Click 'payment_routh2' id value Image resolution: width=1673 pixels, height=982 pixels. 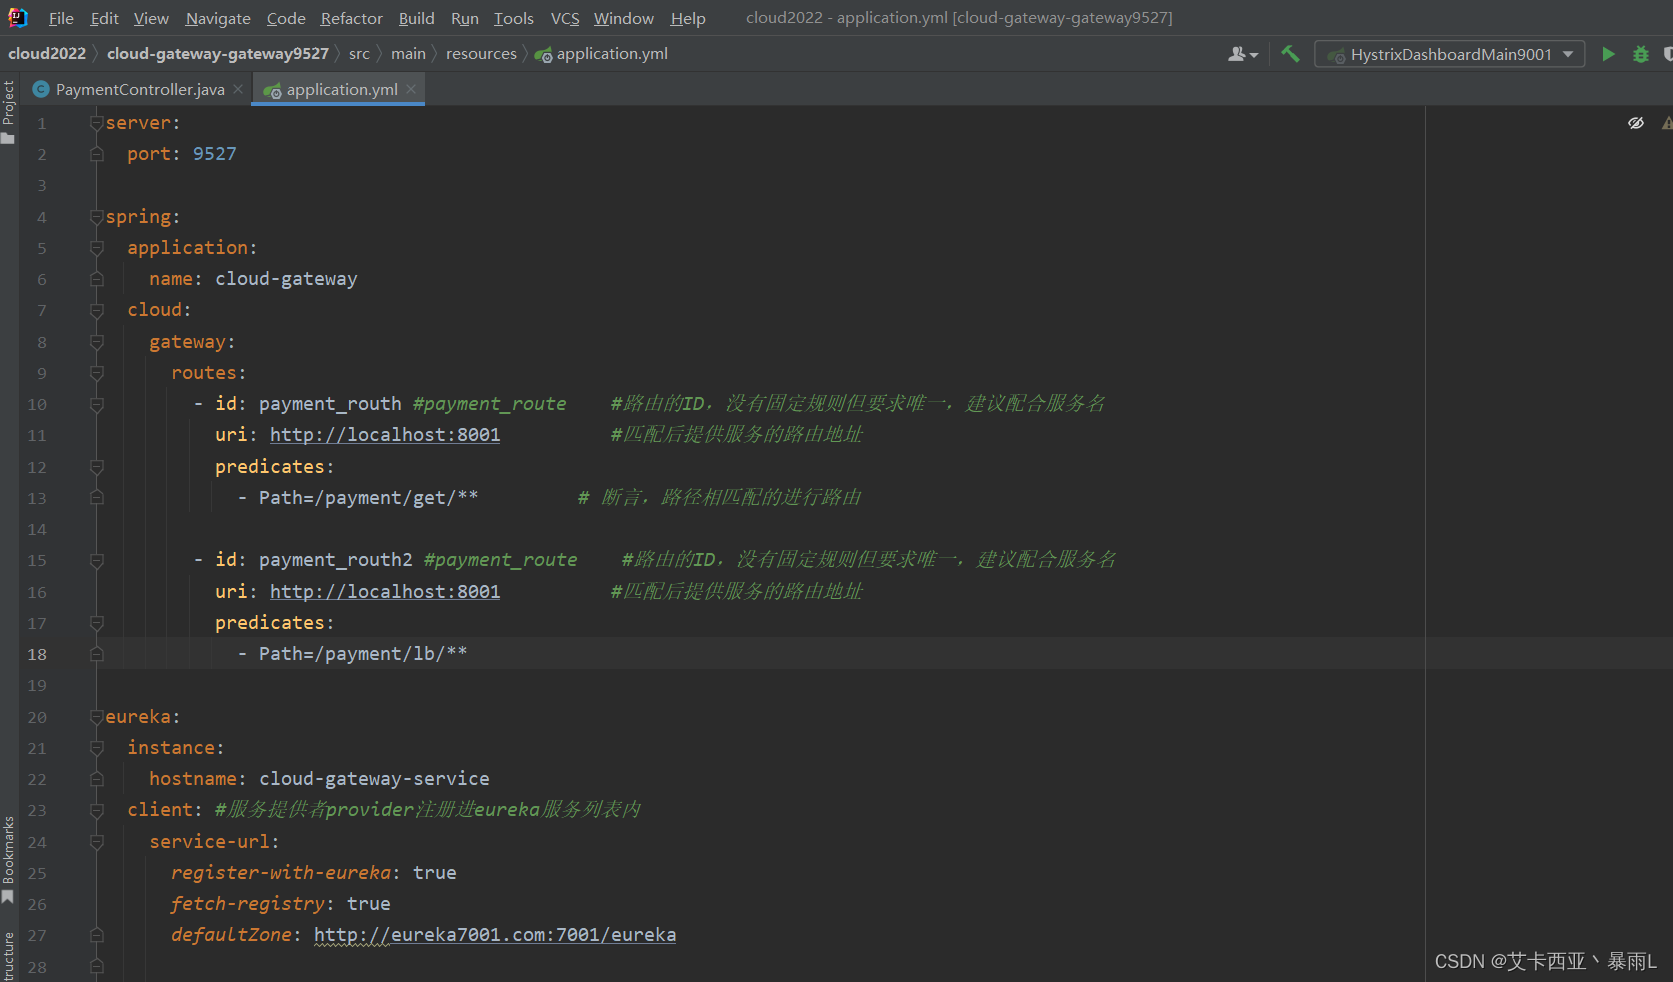click(336, 560)
